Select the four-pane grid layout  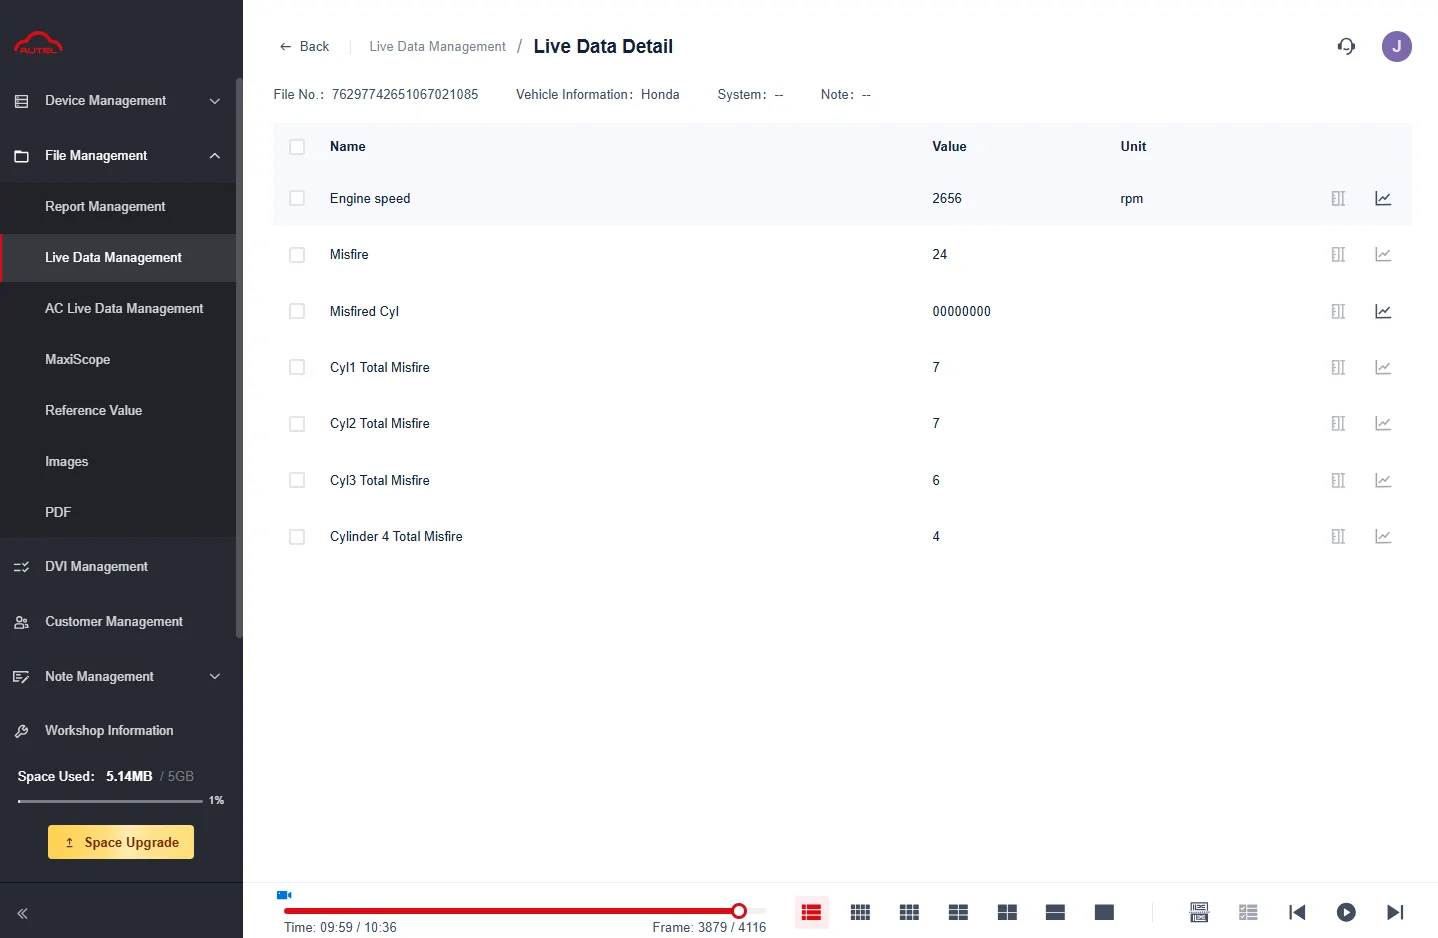click(1007, 912)
